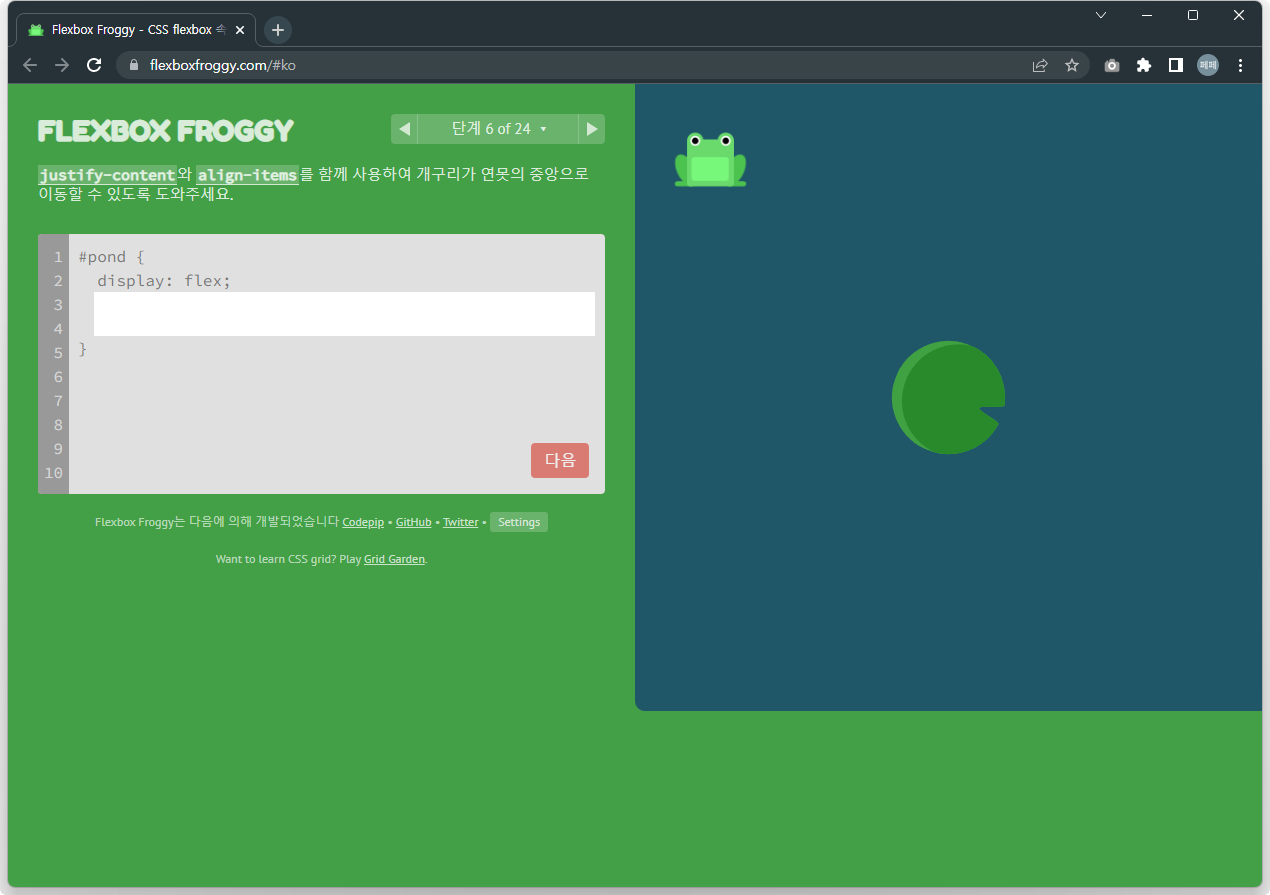View site information lock icon
The height and width of the screenshot is (895, 1270).
(x=134, y=65)
